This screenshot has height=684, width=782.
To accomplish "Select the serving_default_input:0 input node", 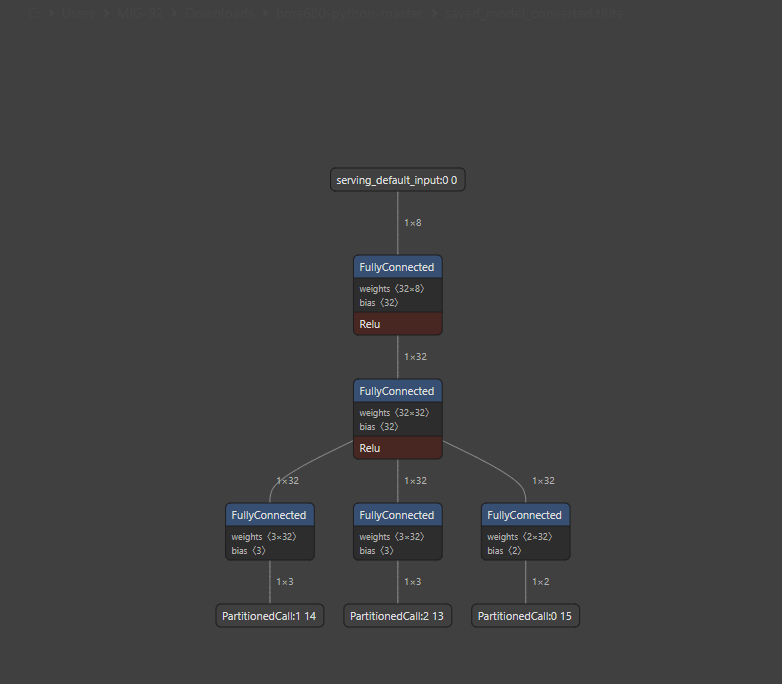I will click(397, 180).
